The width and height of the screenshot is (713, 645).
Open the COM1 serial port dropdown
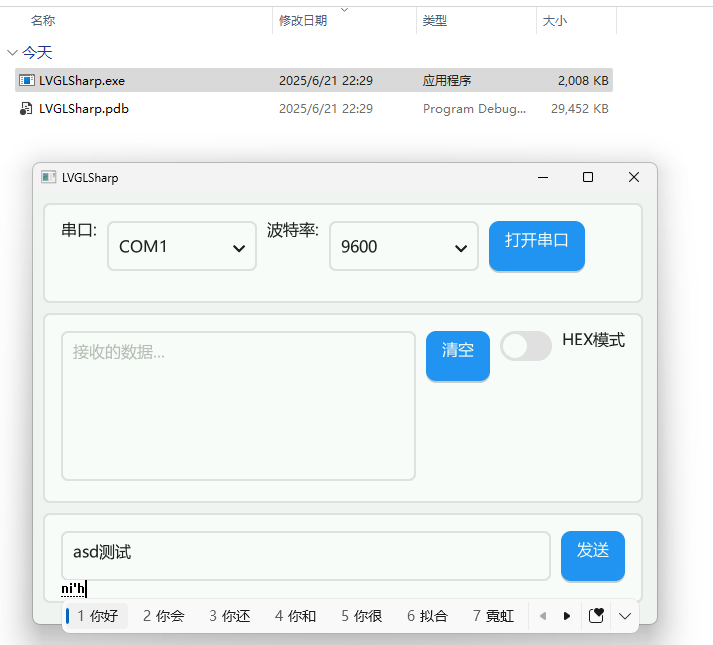[x=182, y=246]
